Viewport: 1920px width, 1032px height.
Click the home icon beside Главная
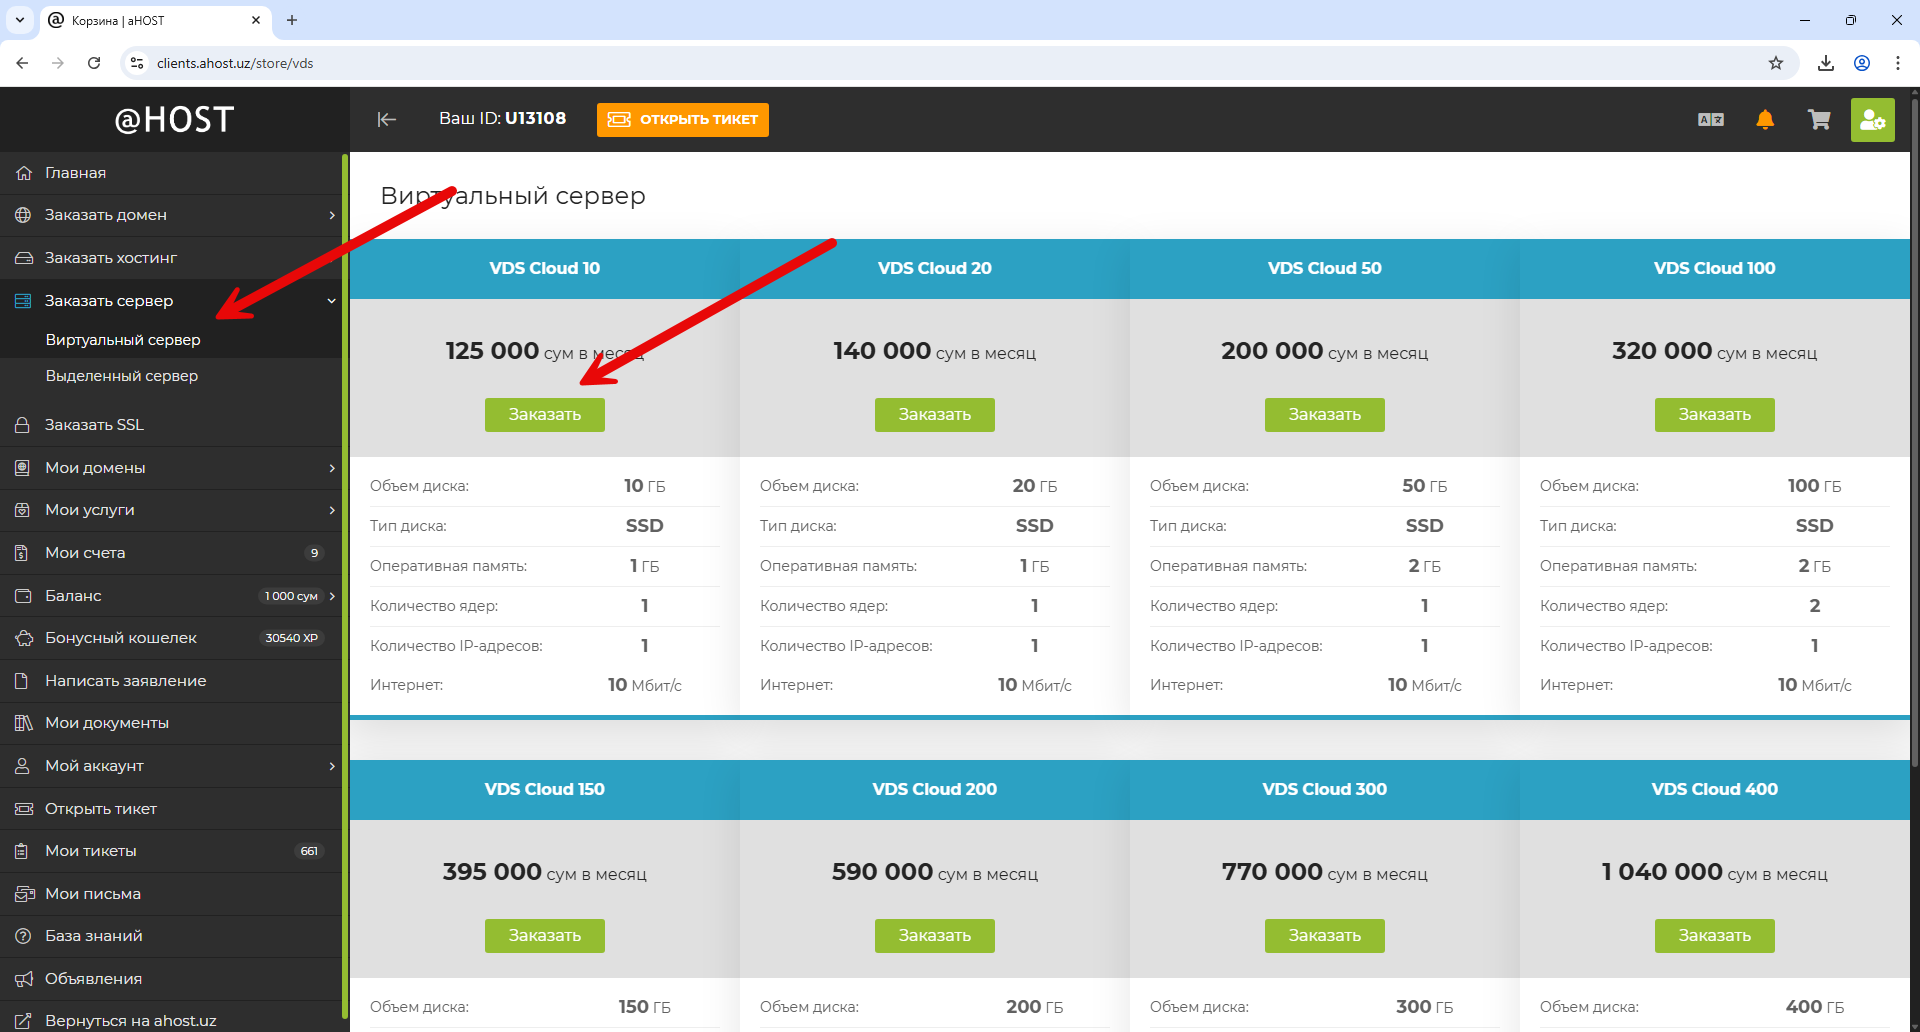[23, 173]
